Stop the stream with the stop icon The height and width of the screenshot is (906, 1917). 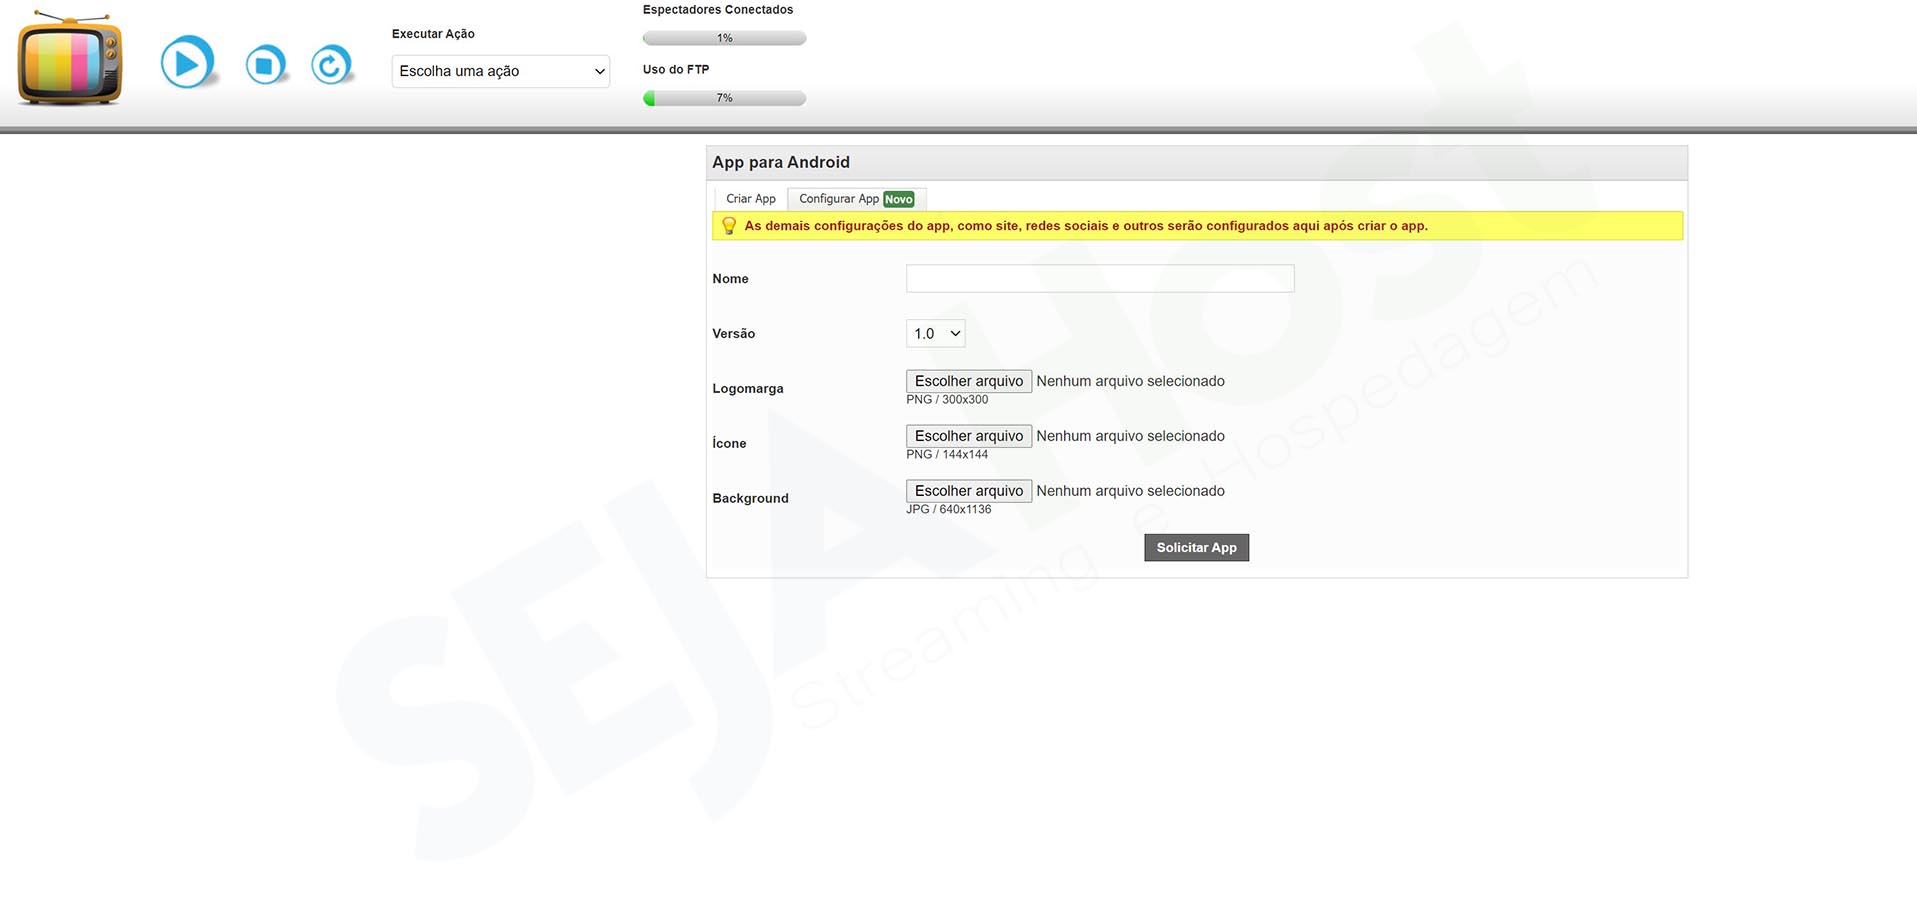pos(265,65)
